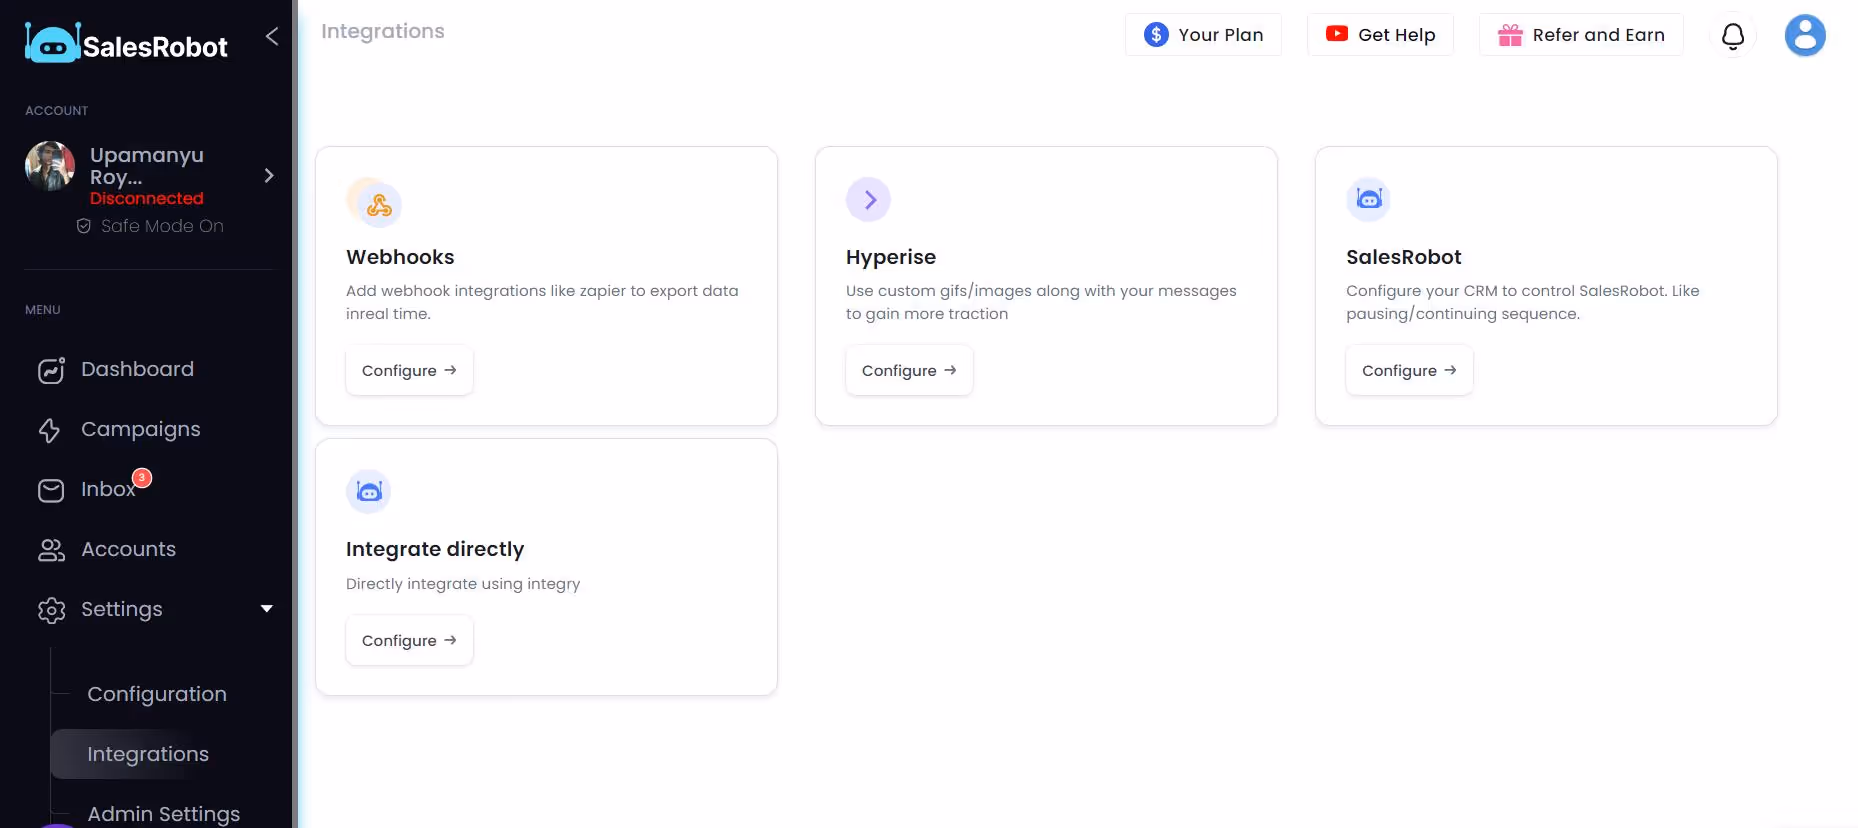Screen dimensions: 1858x828
Task: Click the Upamanyu Roy account name
Action: point(147,166)
